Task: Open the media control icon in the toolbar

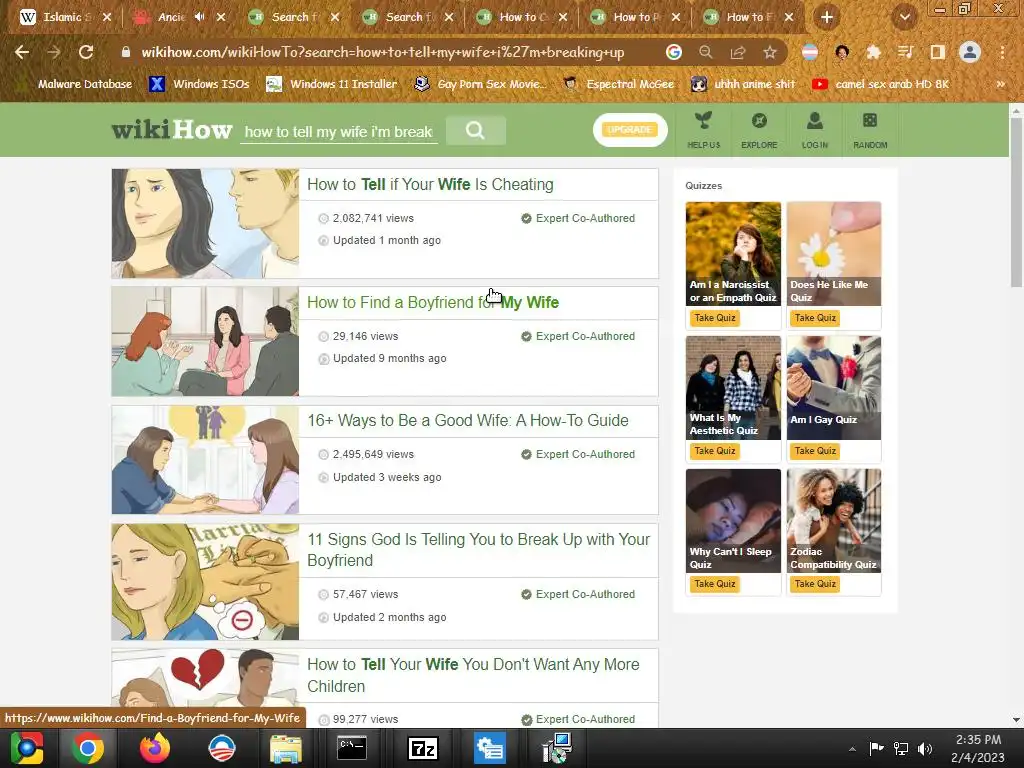Action: pyautogui.click(x=905, y=52)
